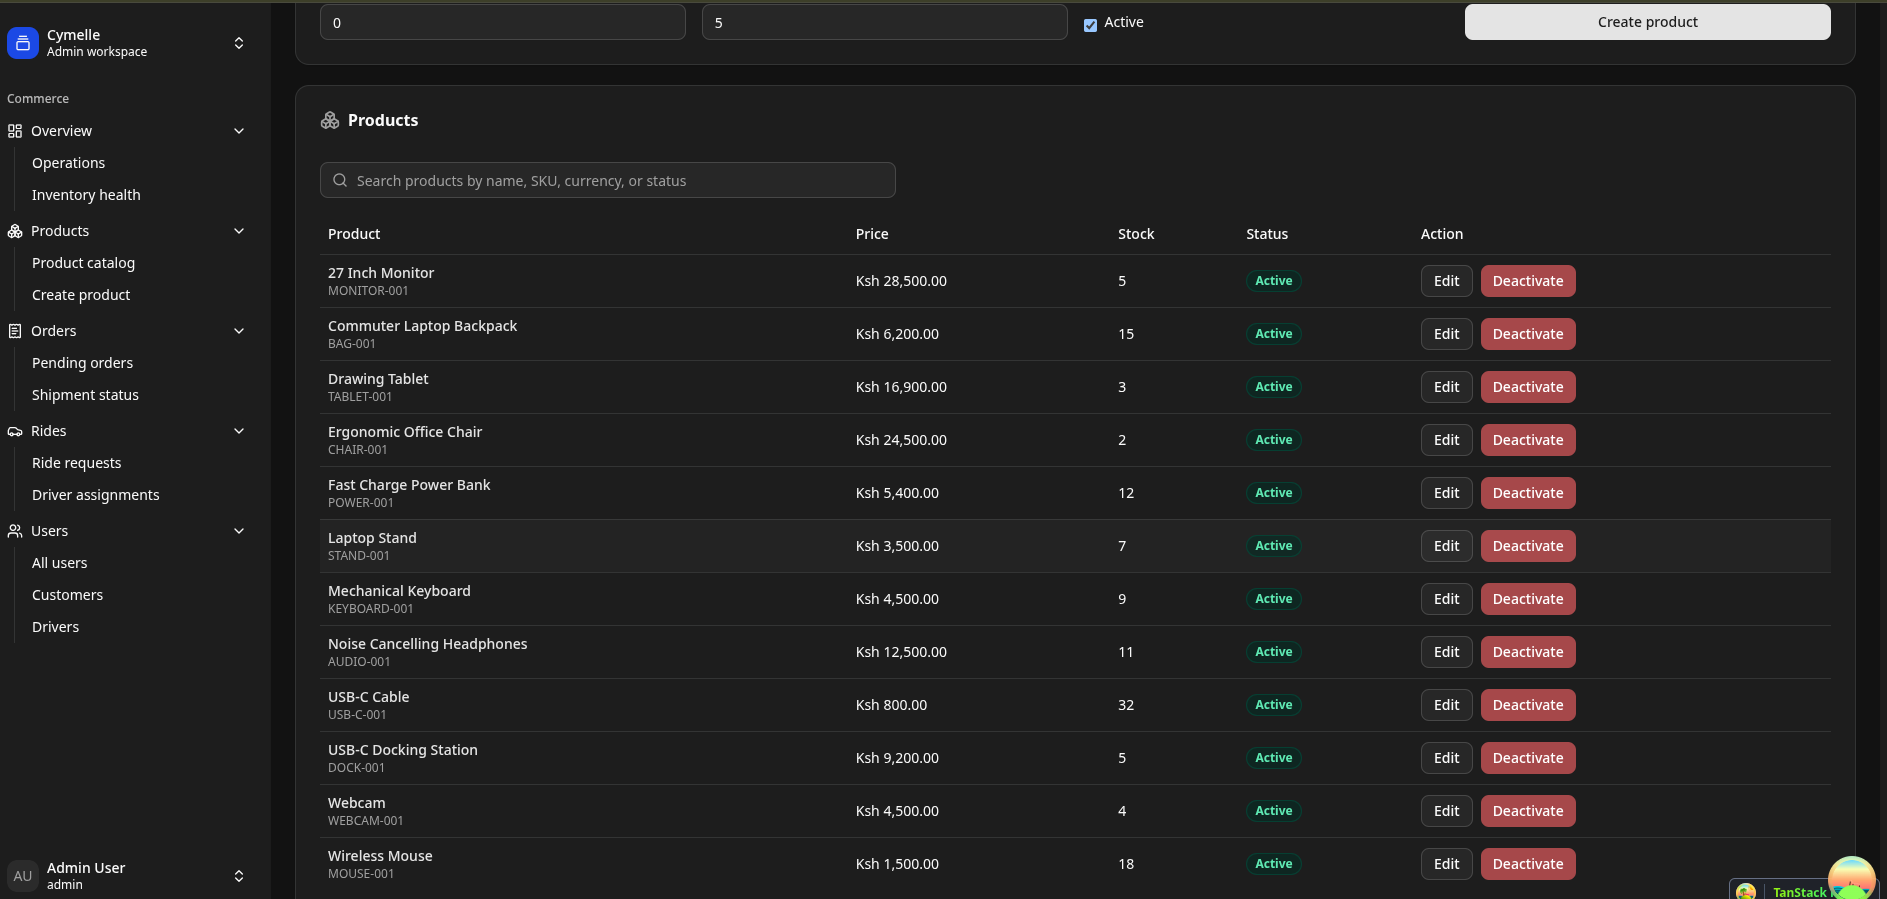The height and width of the screenshot is (899, 1887).
Task: Click the AU avatar for Admin User
Action: 23,876
